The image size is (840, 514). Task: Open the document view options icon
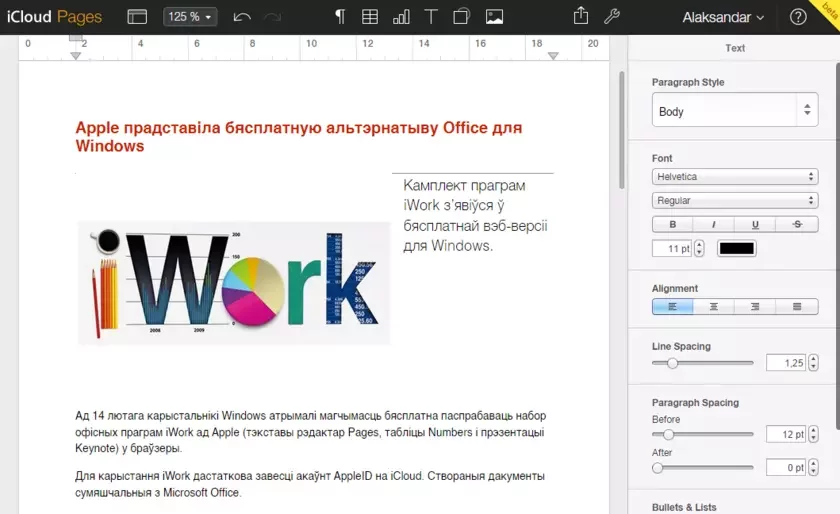point(137,17)
